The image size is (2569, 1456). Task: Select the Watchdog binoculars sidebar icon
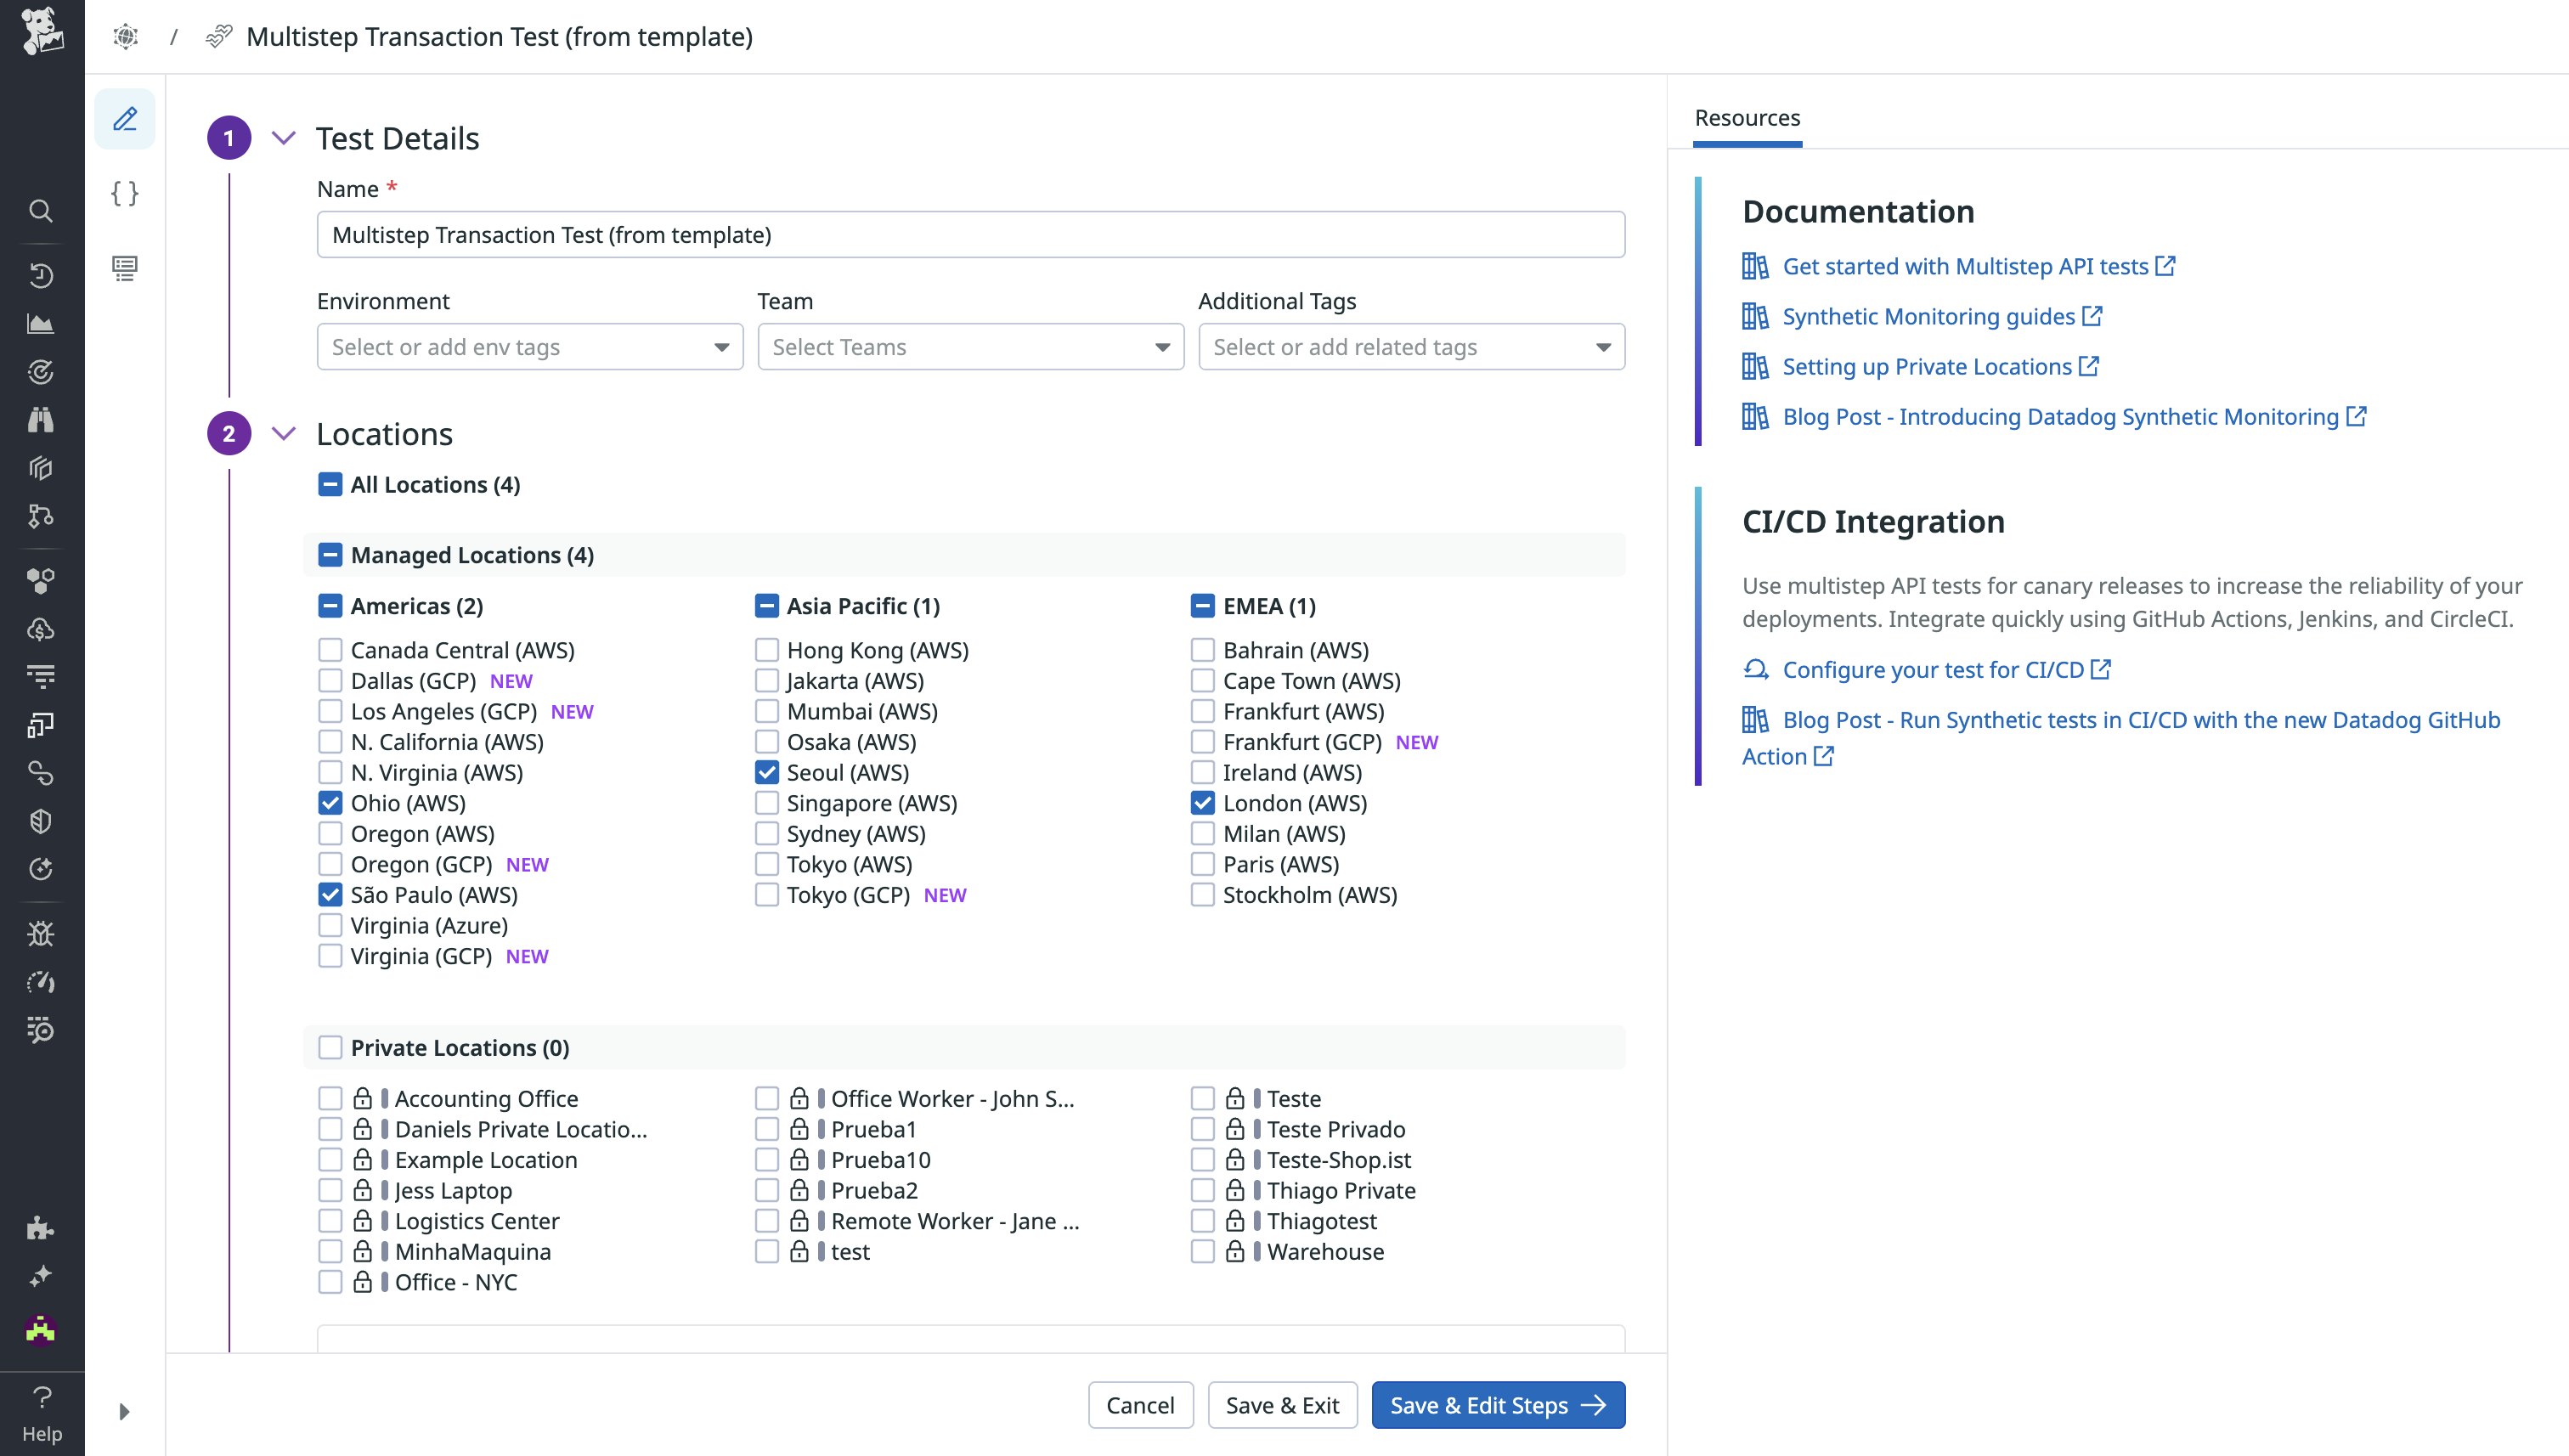click(x=41, y=419)
